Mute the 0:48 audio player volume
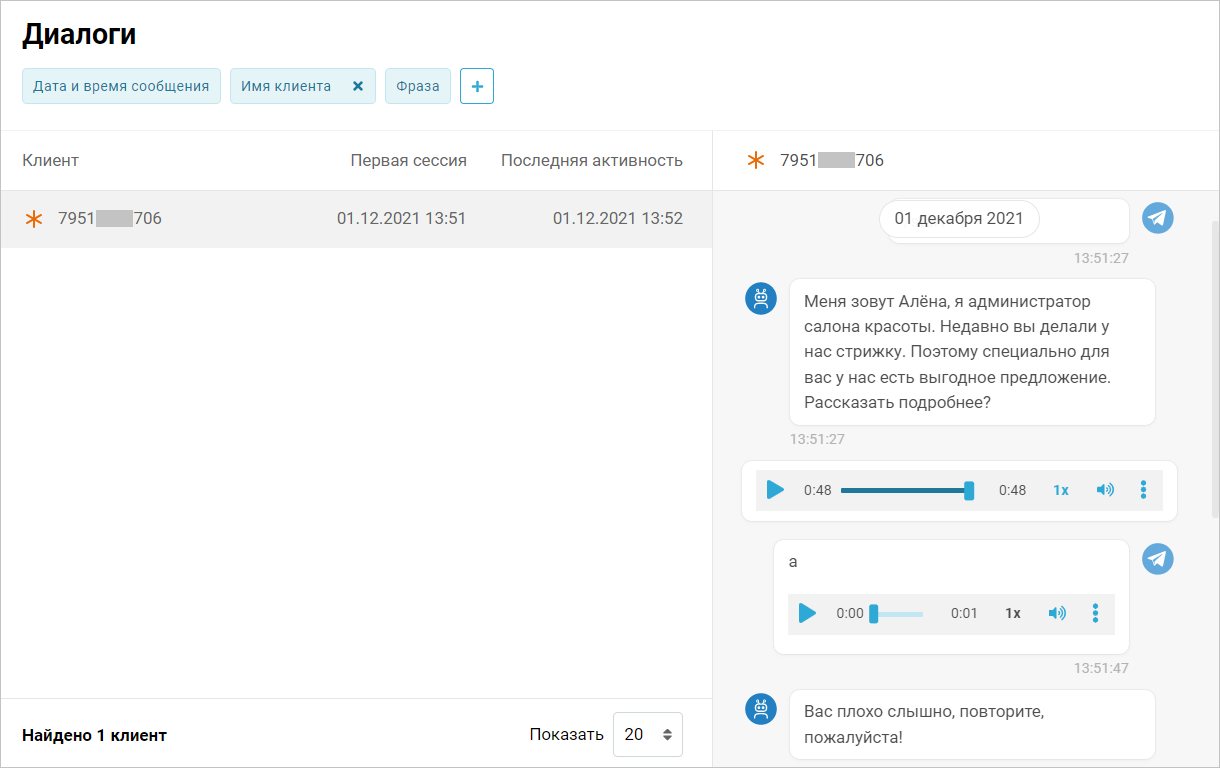This screenshot has width=1220, height=768. coord(1105,490)
